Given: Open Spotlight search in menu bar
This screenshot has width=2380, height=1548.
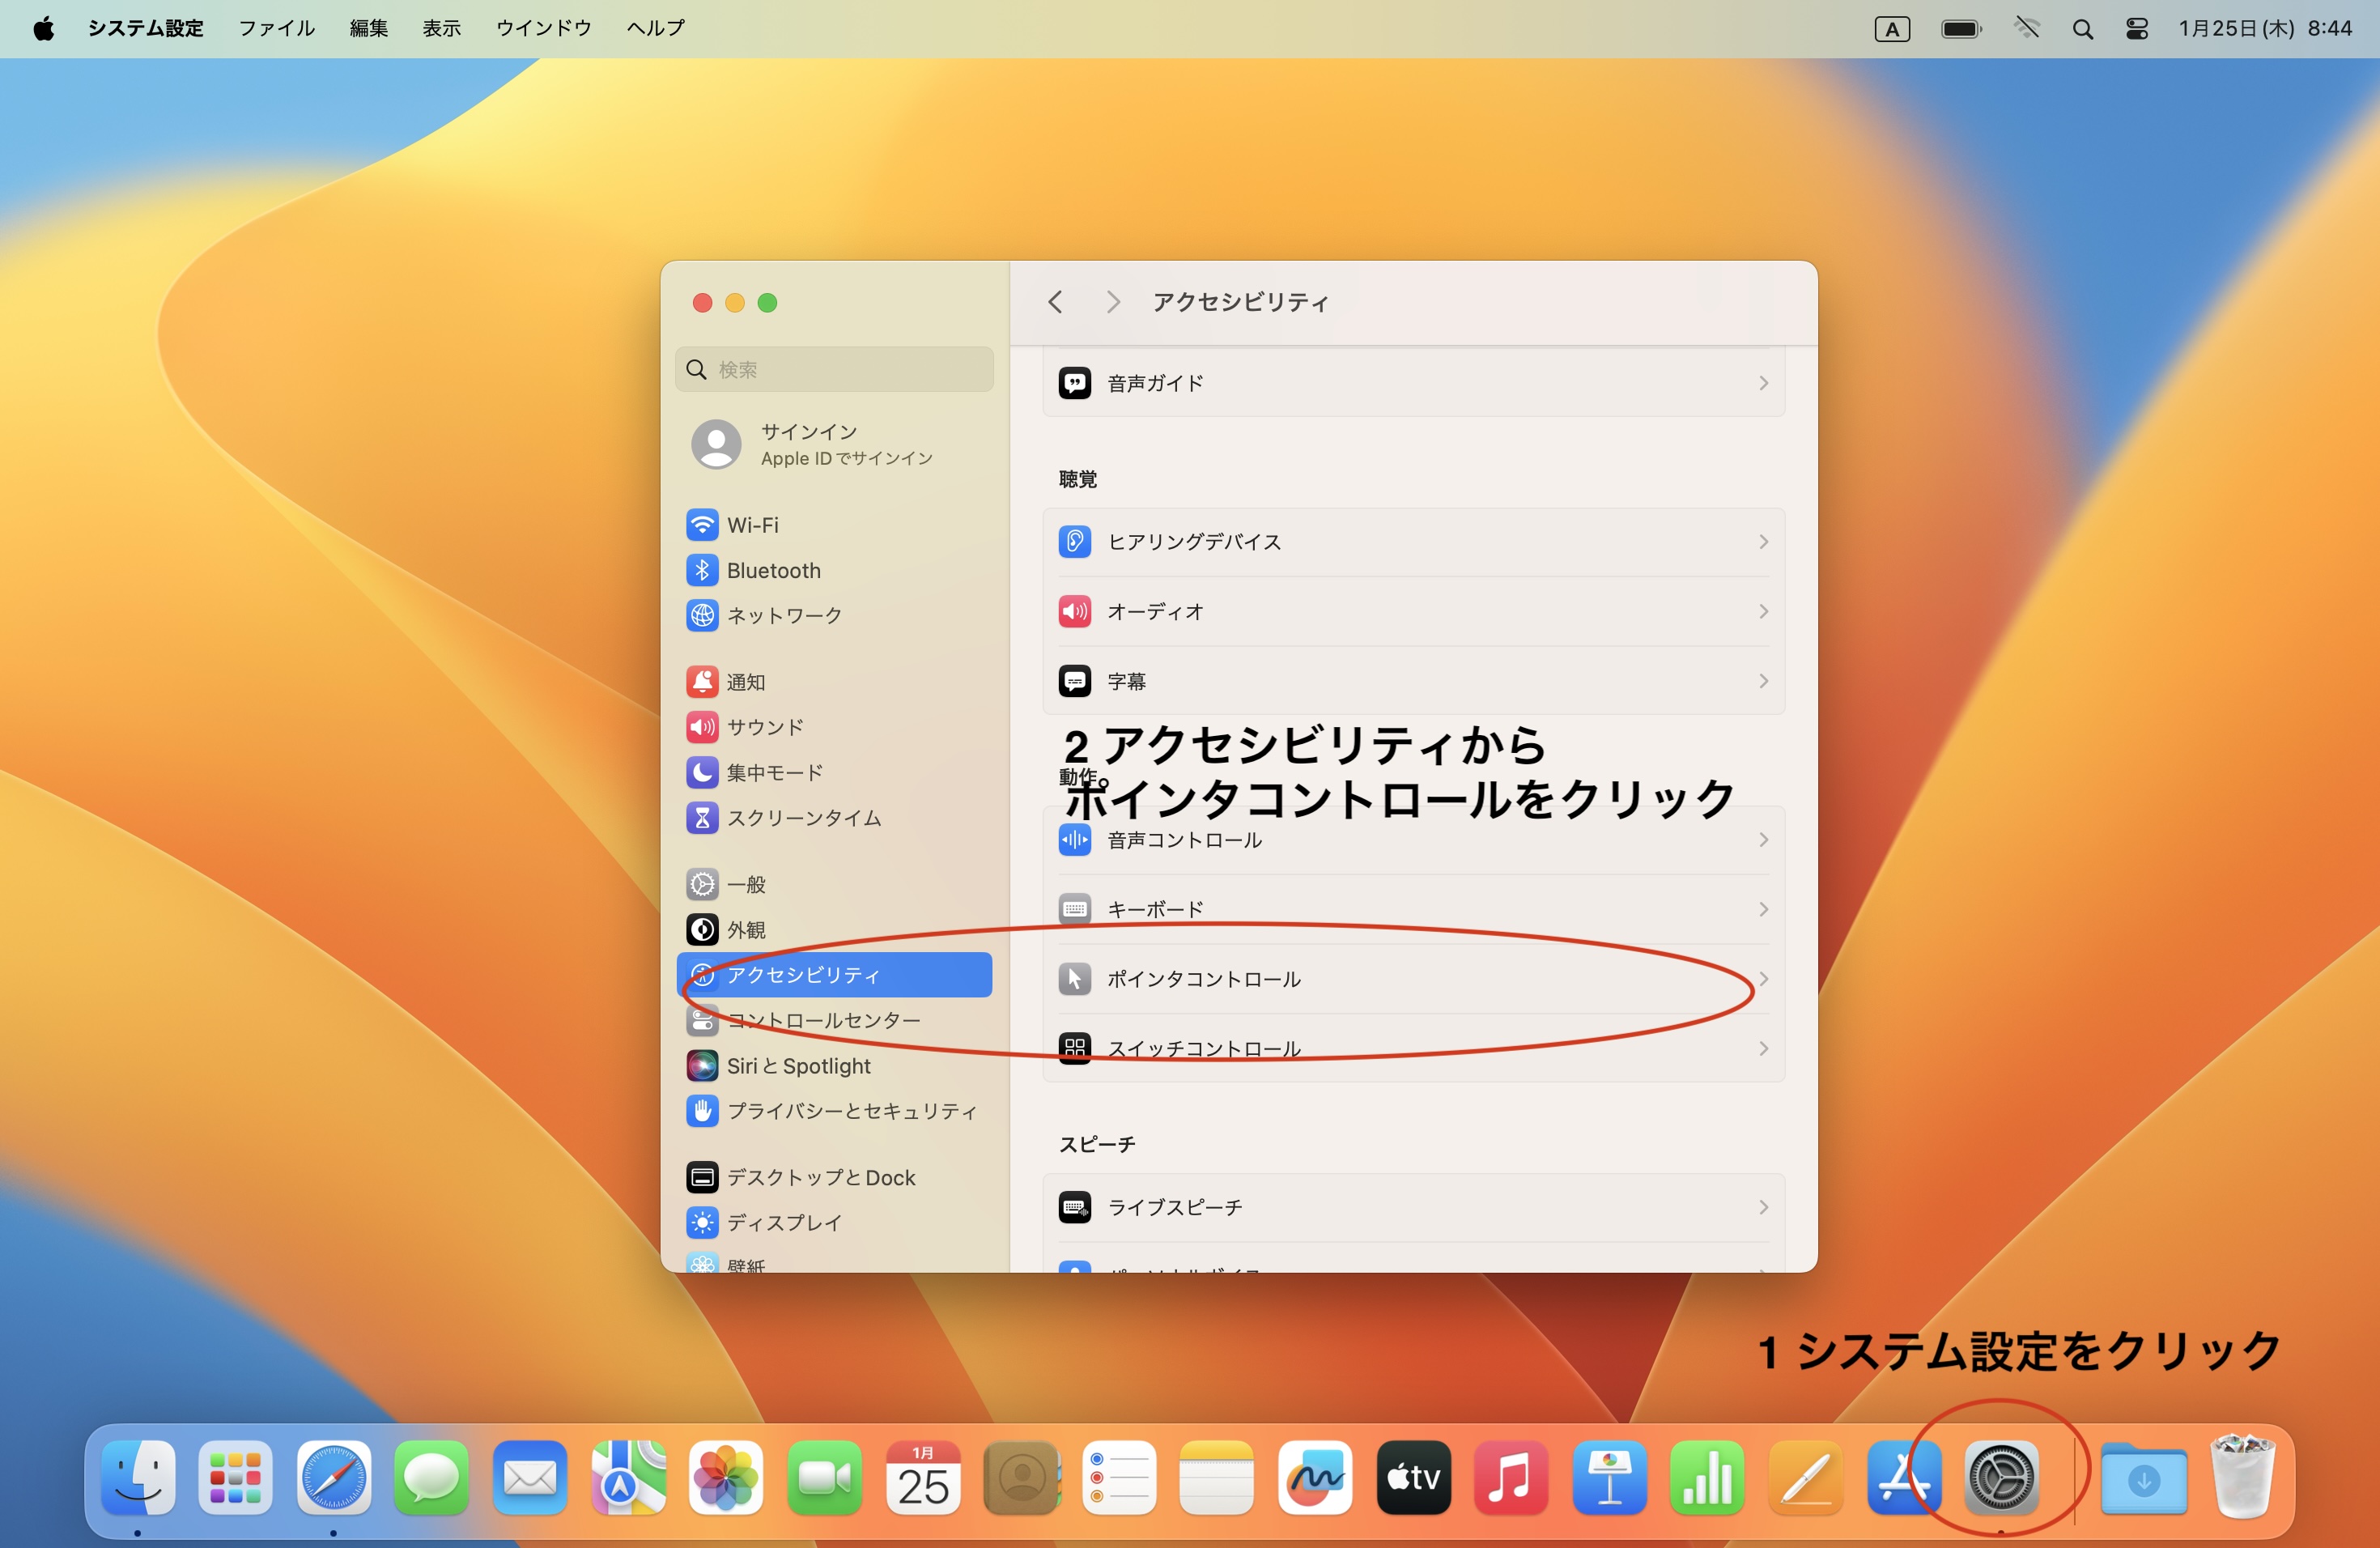Looking at the screenshot, I should click(2082, 29).
